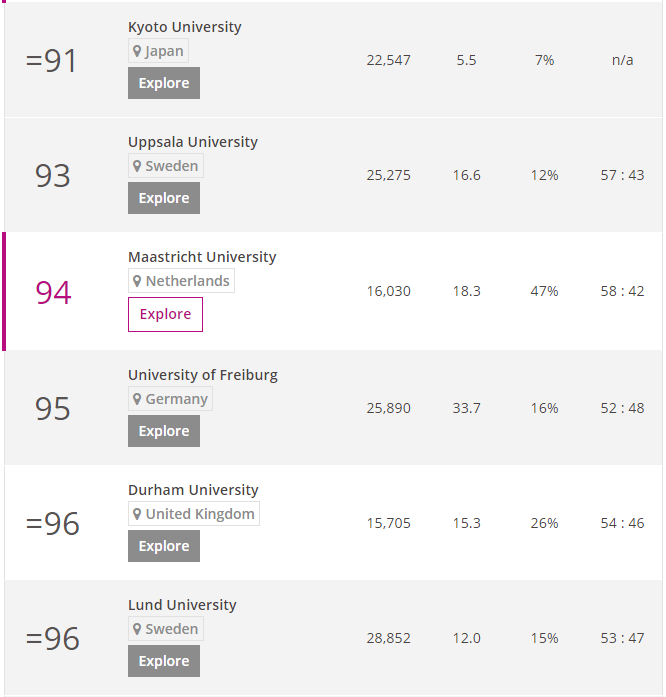This screenshot has width=666, height=697.
Task: Click pin icon in Lund's Sweden tag
Action: (x=137, y=629)
